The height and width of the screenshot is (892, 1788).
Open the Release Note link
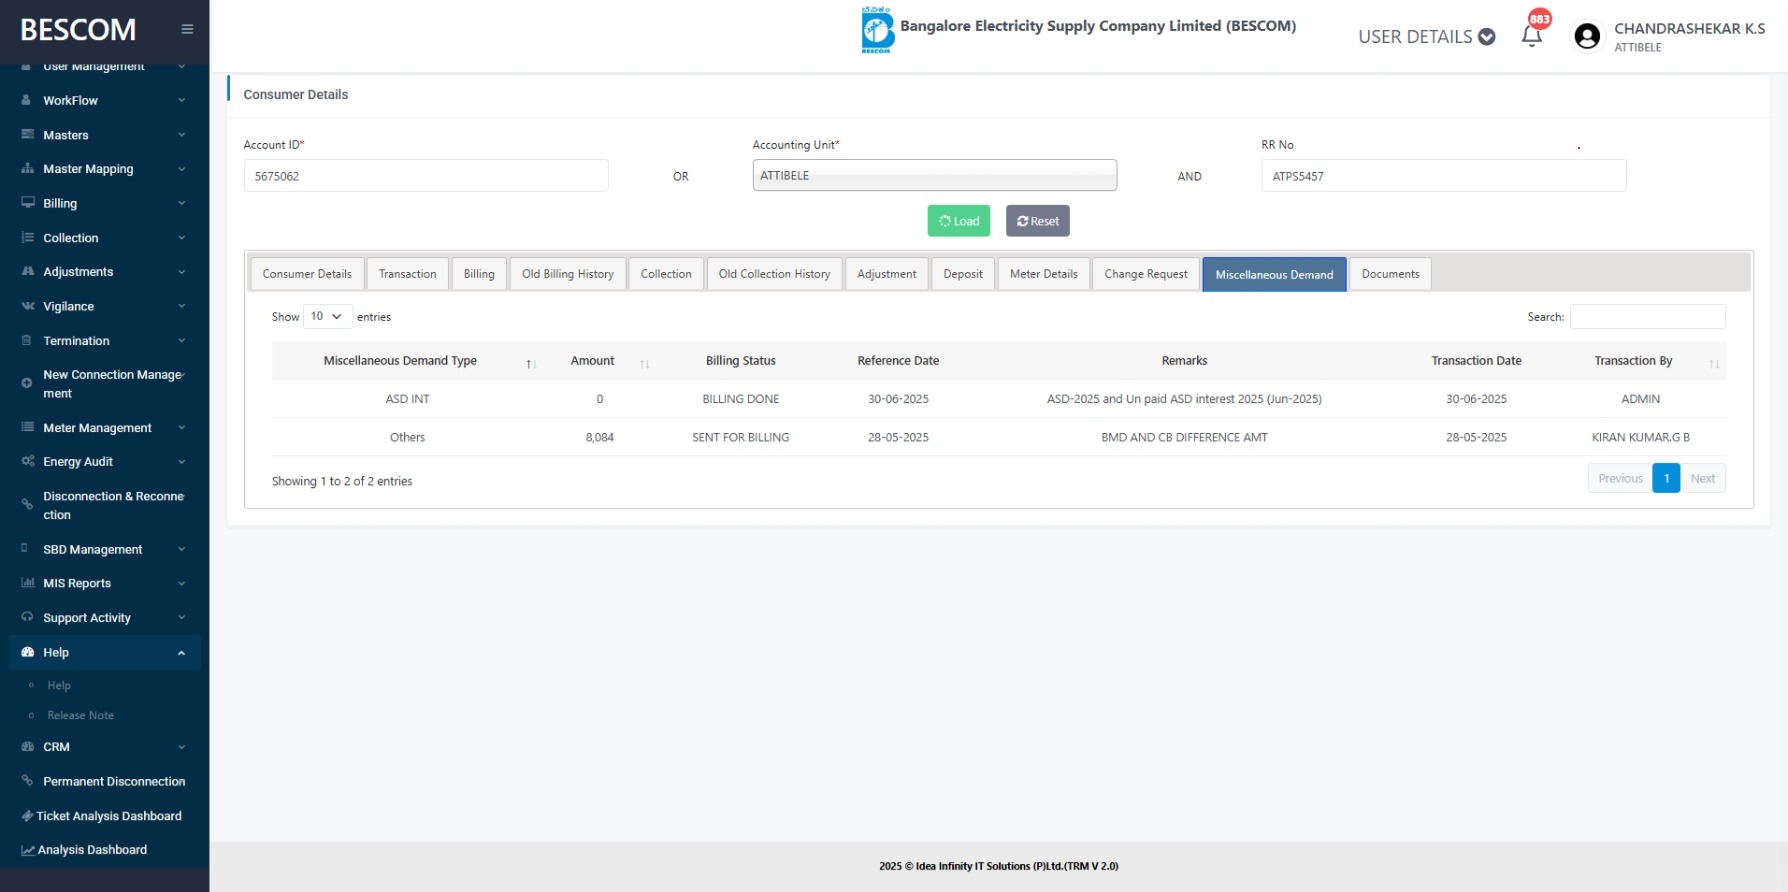(x=80, y=715)
